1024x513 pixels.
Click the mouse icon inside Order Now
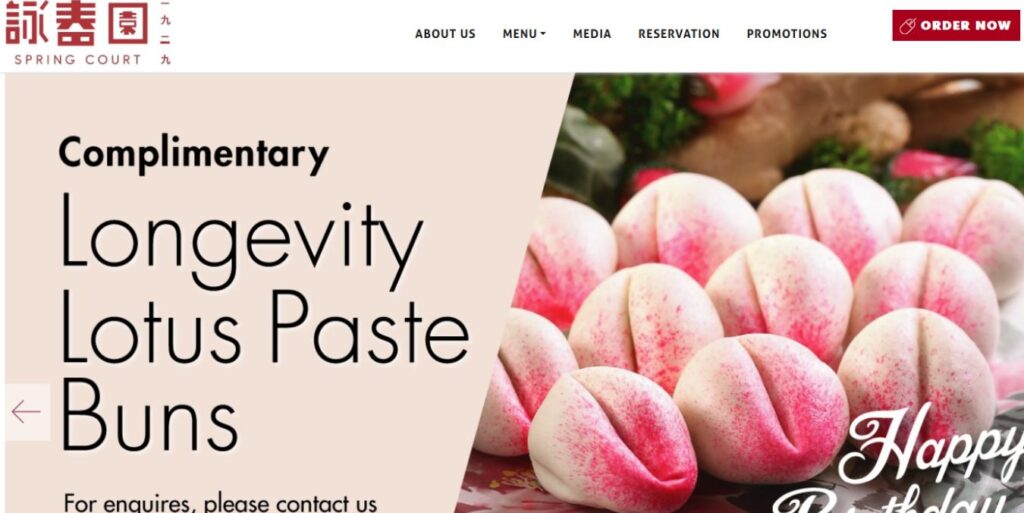[907, 25]
